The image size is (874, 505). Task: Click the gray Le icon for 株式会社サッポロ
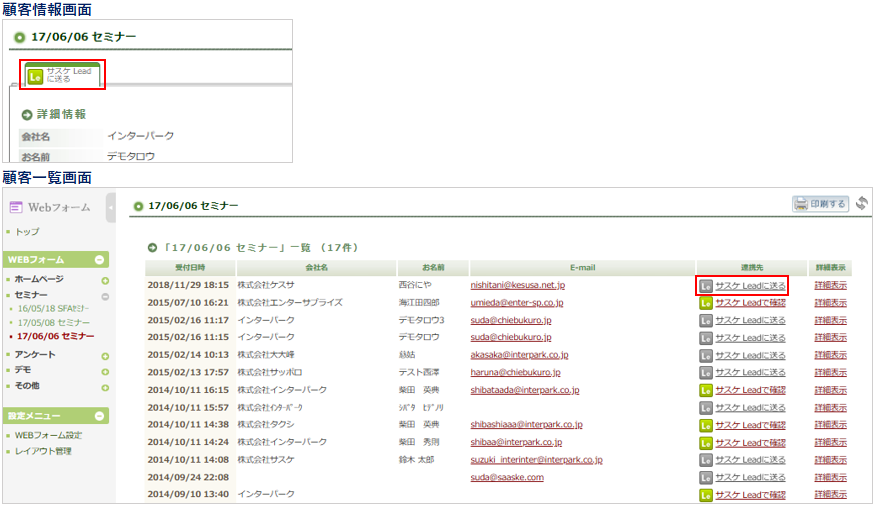pos(706,373)
